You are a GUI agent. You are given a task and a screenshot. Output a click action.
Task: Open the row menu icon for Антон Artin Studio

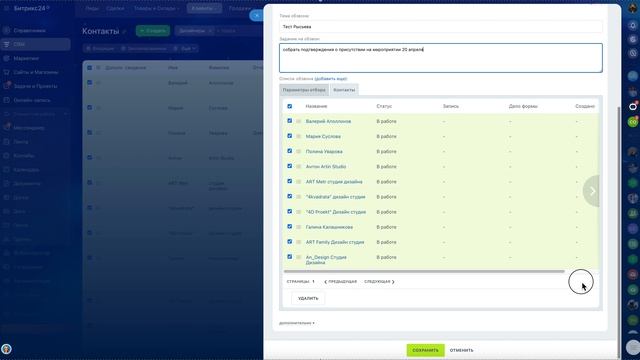[298, 167]
